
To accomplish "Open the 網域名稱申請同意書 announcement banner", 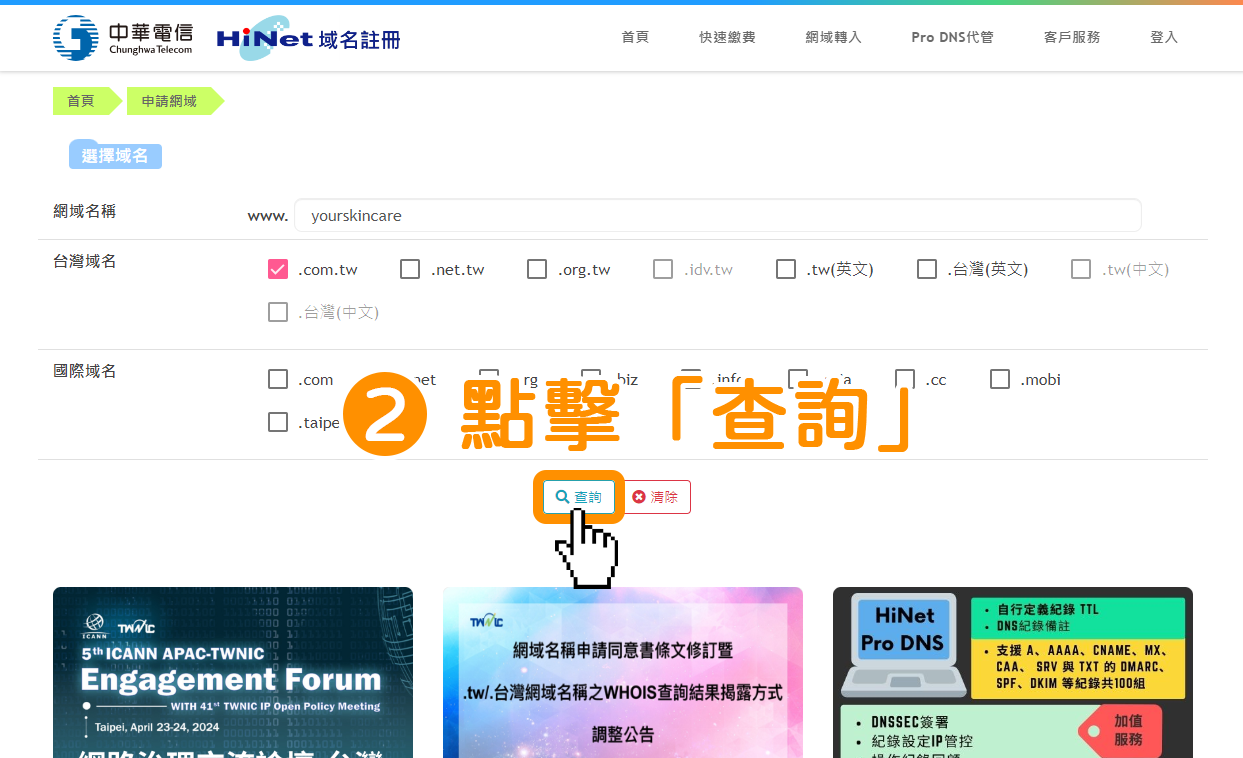I will (x=623, y=672).
